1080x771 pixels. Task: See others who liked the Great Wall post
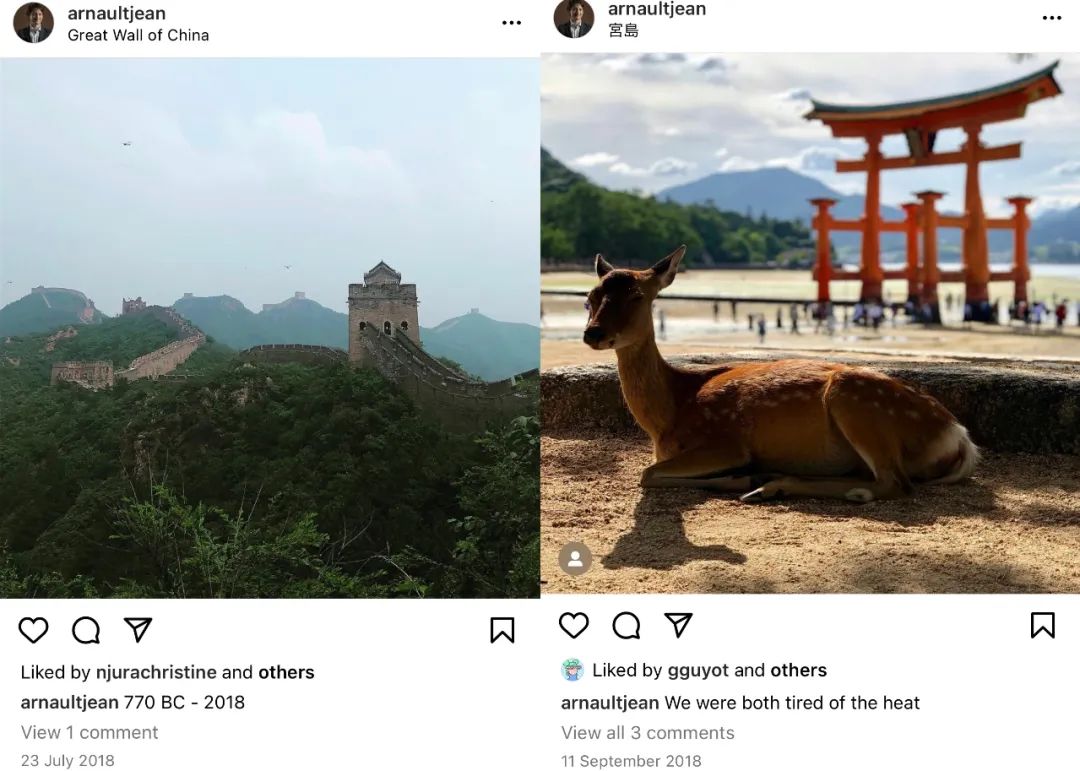pyautogui.click(x=286, y=672)
